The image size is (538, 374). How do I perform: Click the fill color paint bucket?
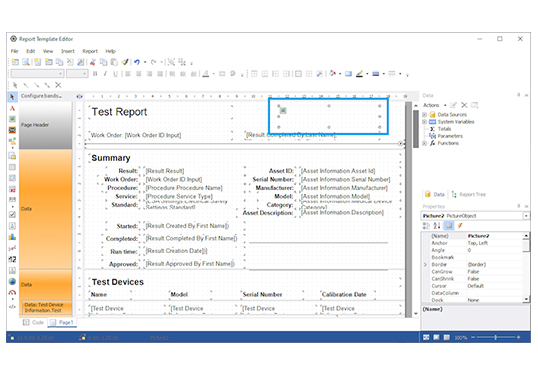click(x=332, y=73)
